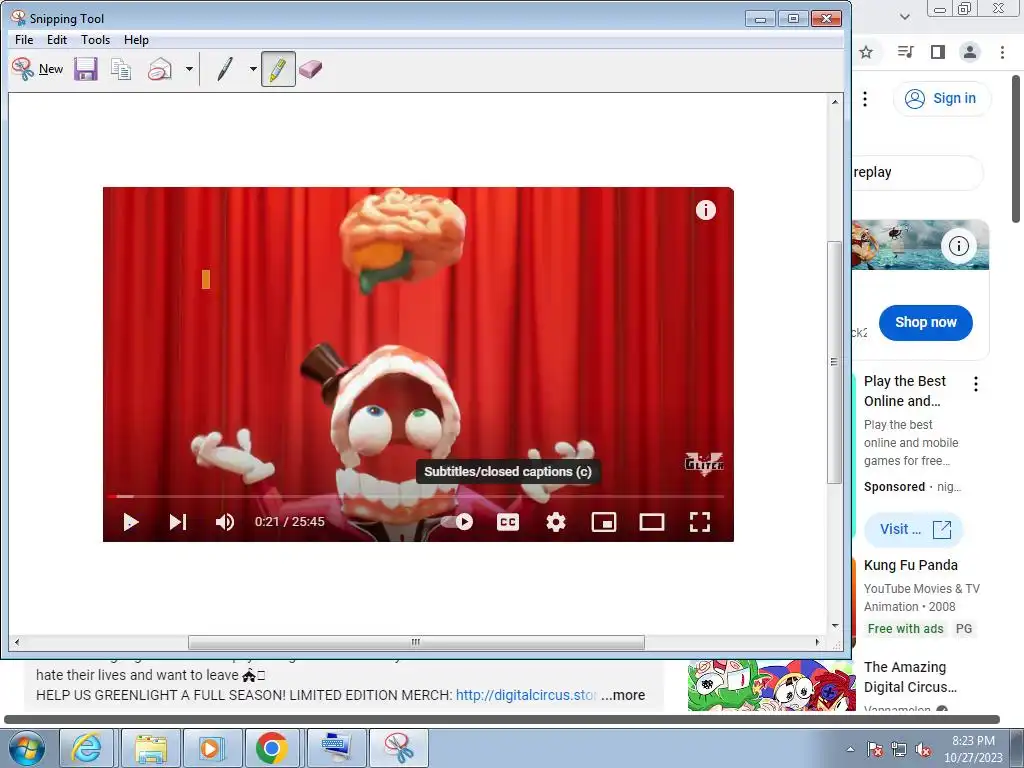Toggle Chrome side panel icon
Image resolution: width=1024 pixels, height=768 pixels.
938,52
